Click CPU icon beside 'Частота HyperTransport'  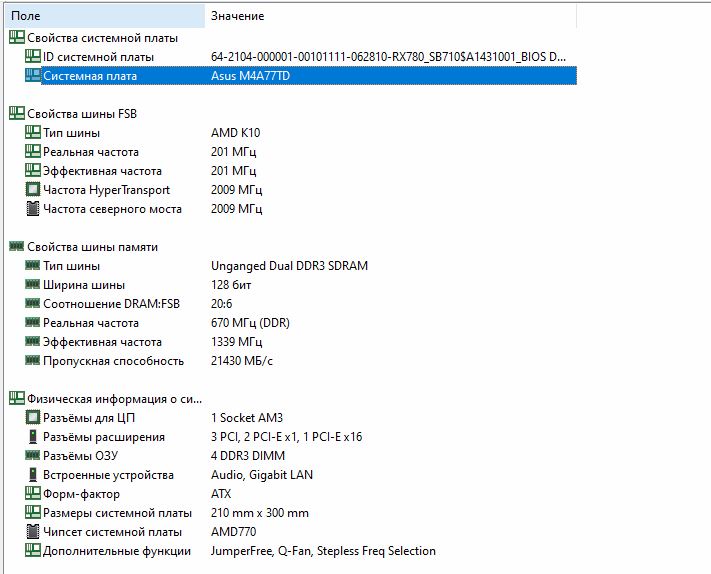coord(33,189)
